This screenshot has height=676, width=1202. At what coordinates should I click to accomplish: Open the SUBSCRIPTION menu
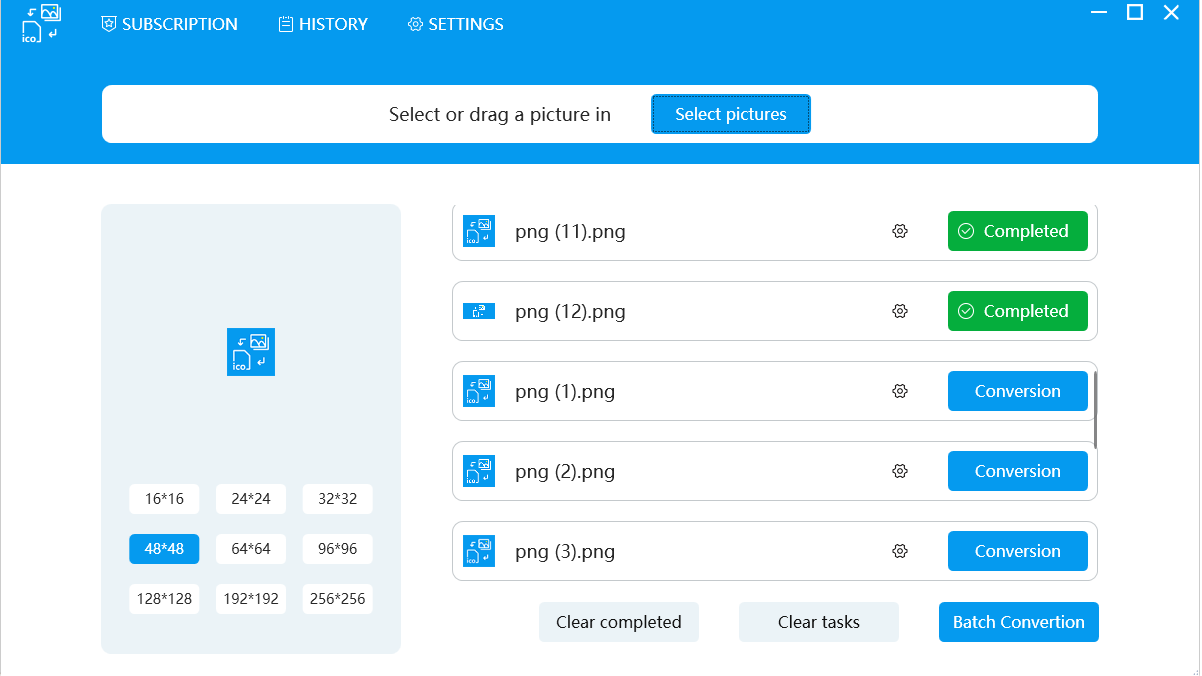tap(170, 24)
